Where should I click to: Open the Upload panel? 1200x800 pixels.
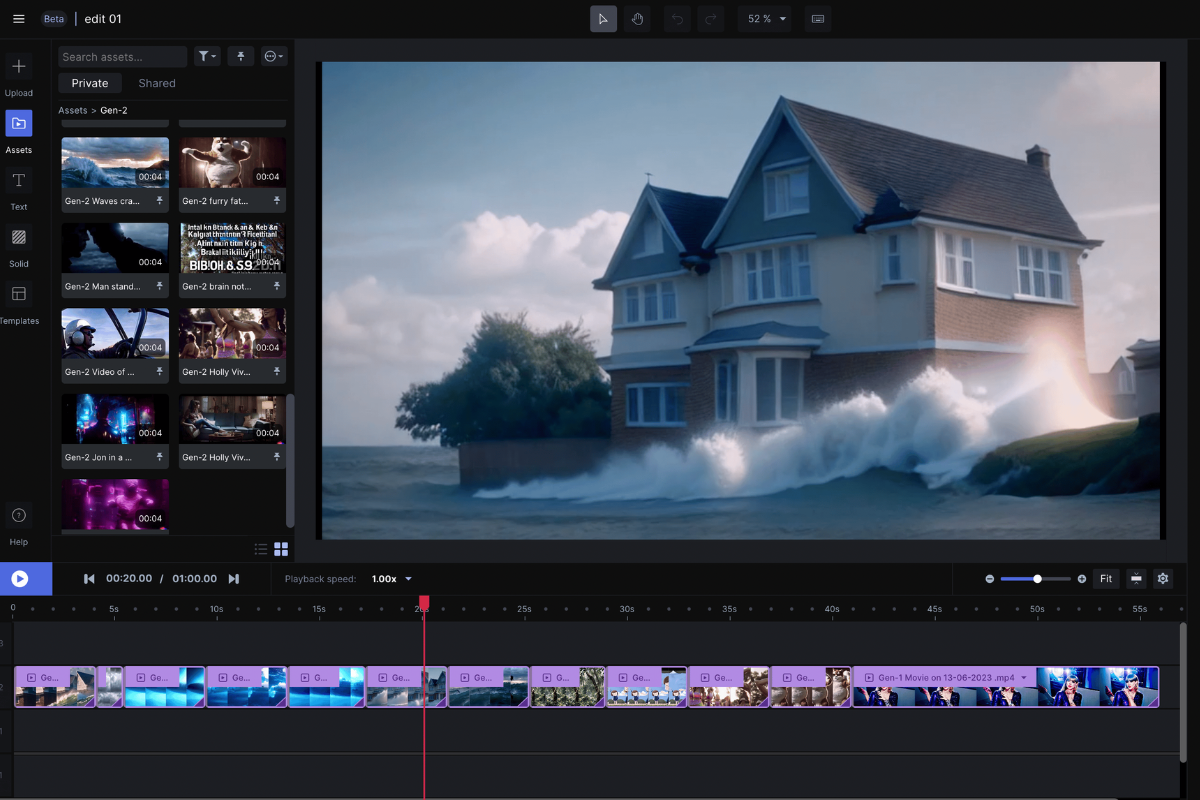18,67
